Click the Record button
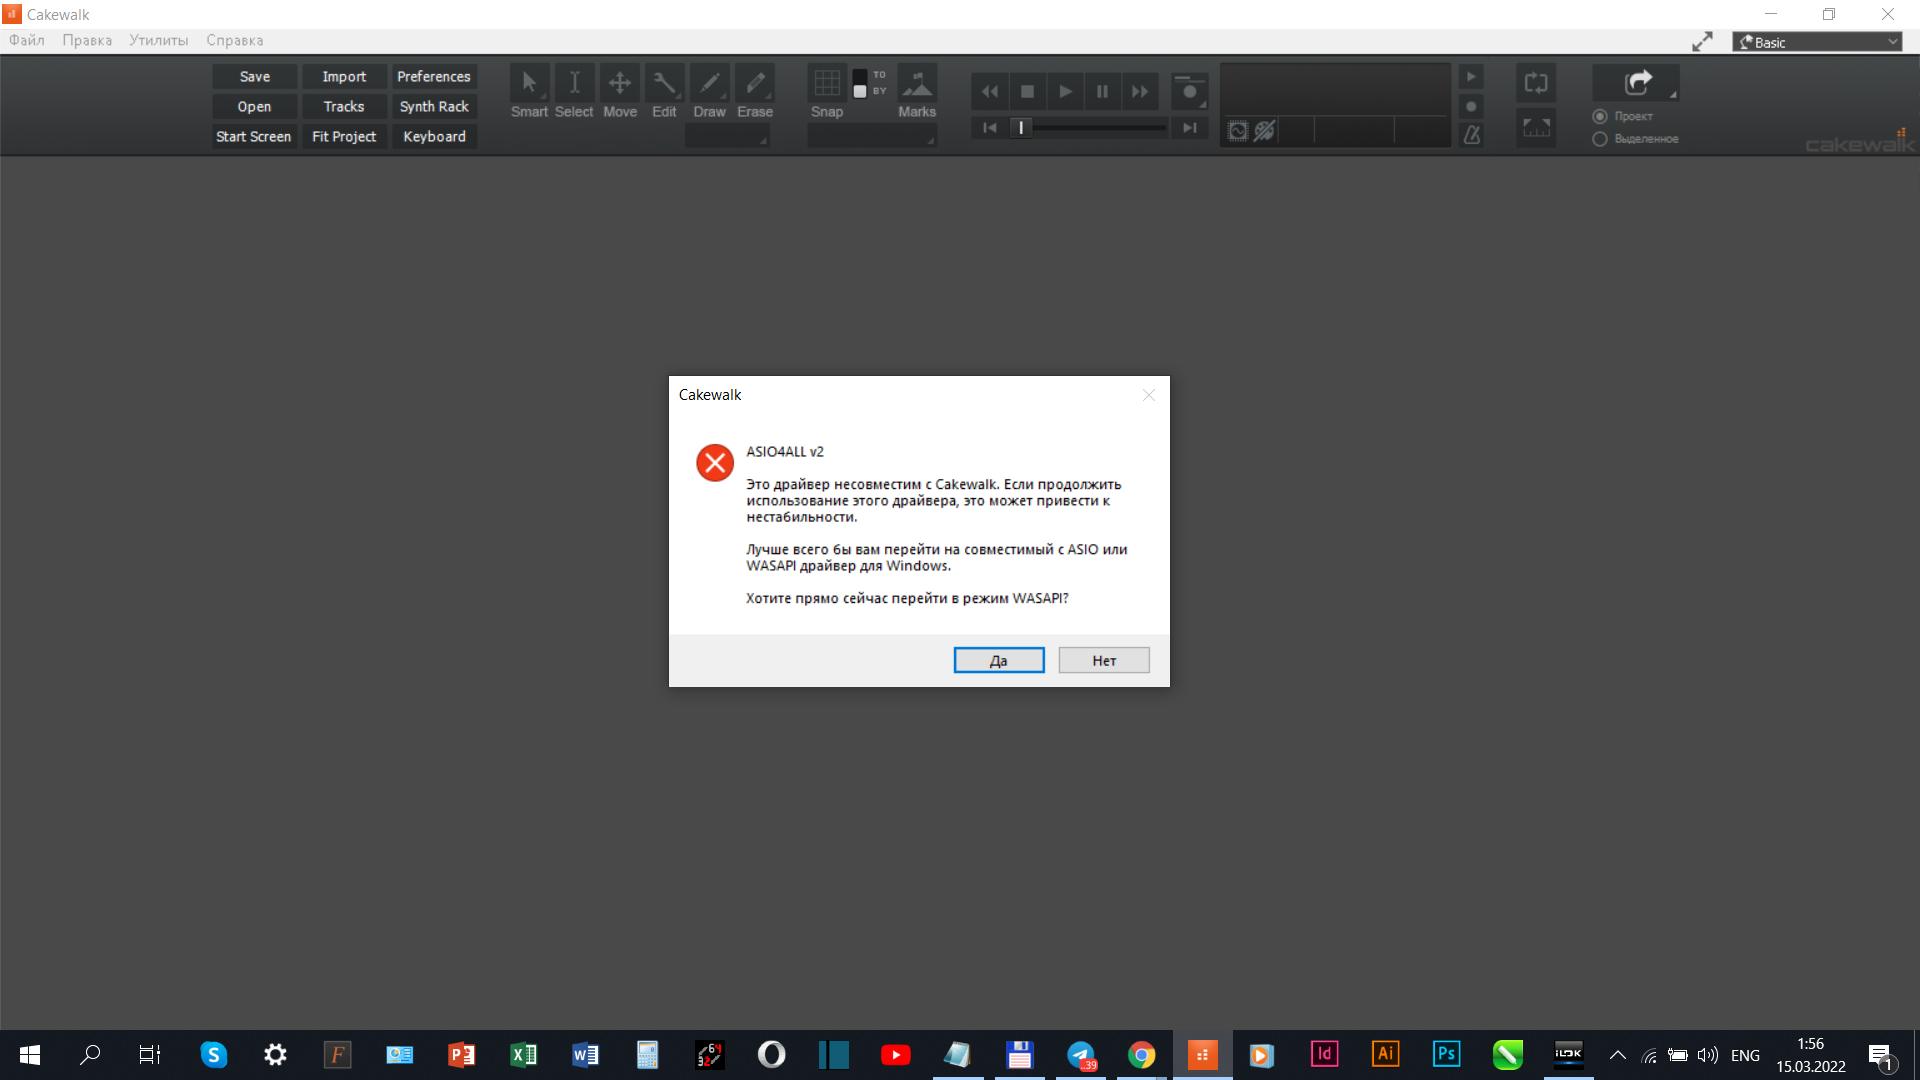 pos(1189,91)
